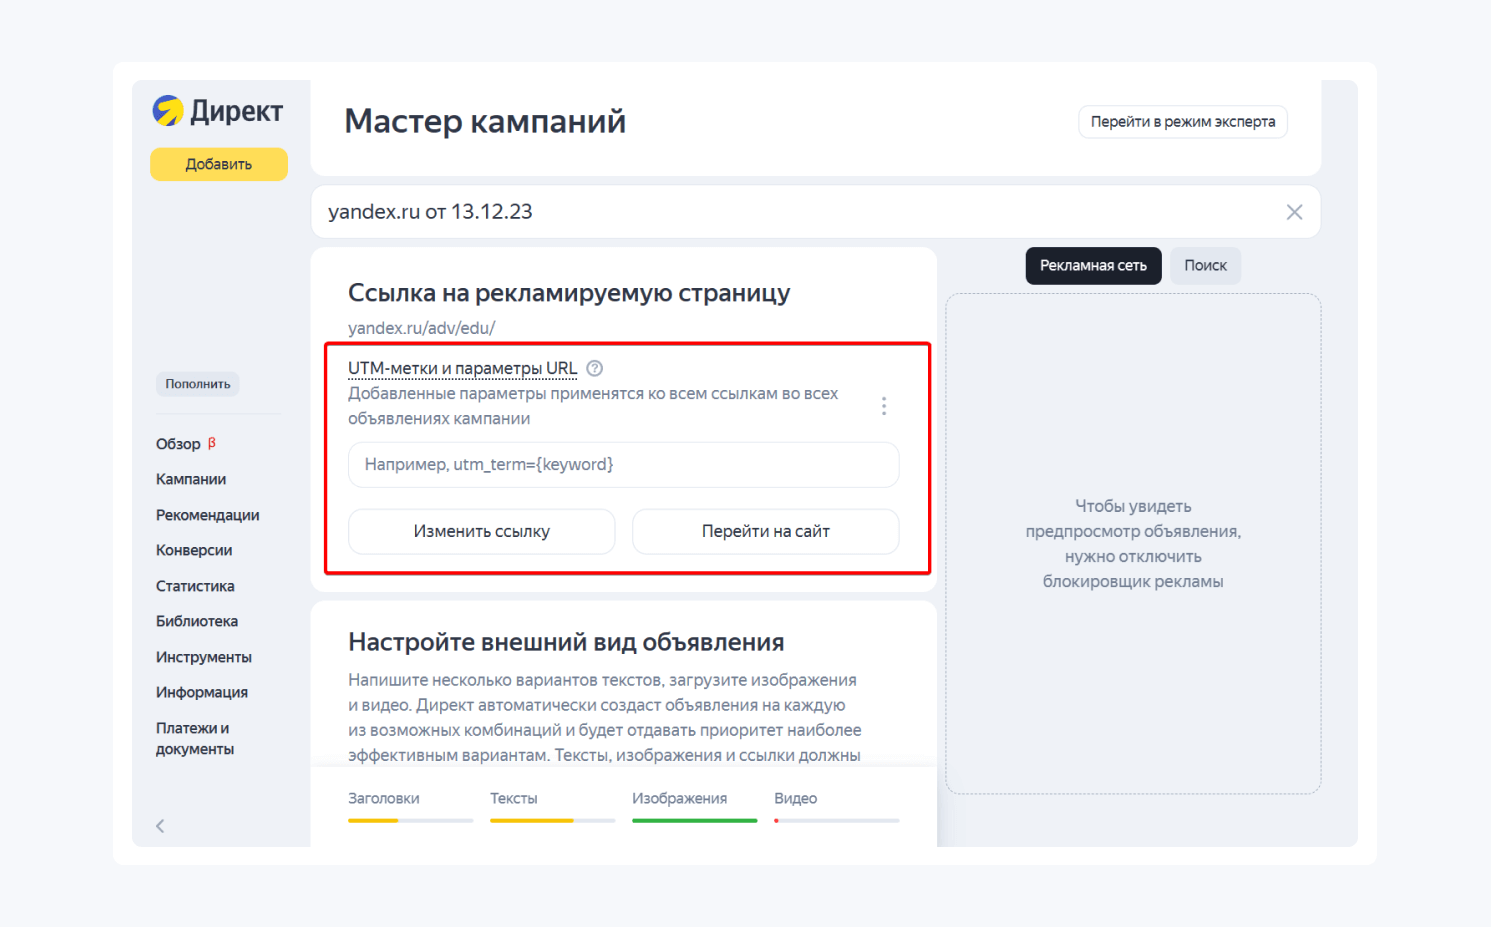Click the UTM parameters help question icon
Screen dimensions: 1491x927
pyautogui.click(x=595, y=368)
